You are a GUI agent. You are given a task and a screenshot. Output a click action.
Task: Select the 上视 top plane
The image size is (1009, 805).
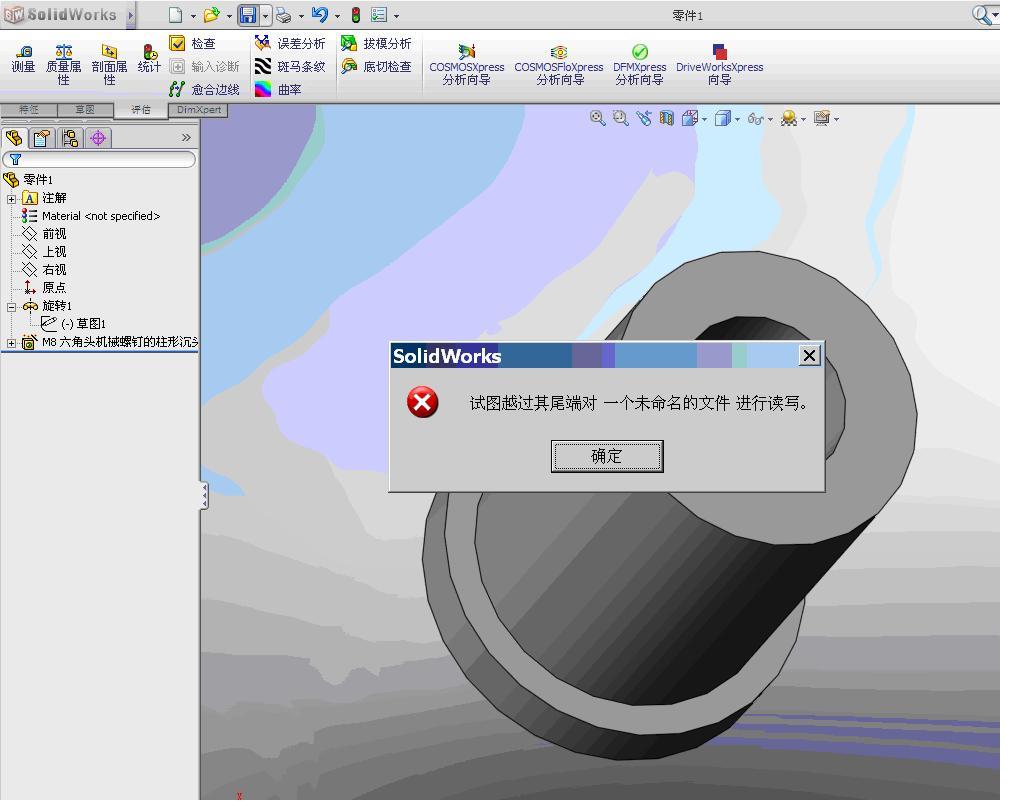point(44,252)
